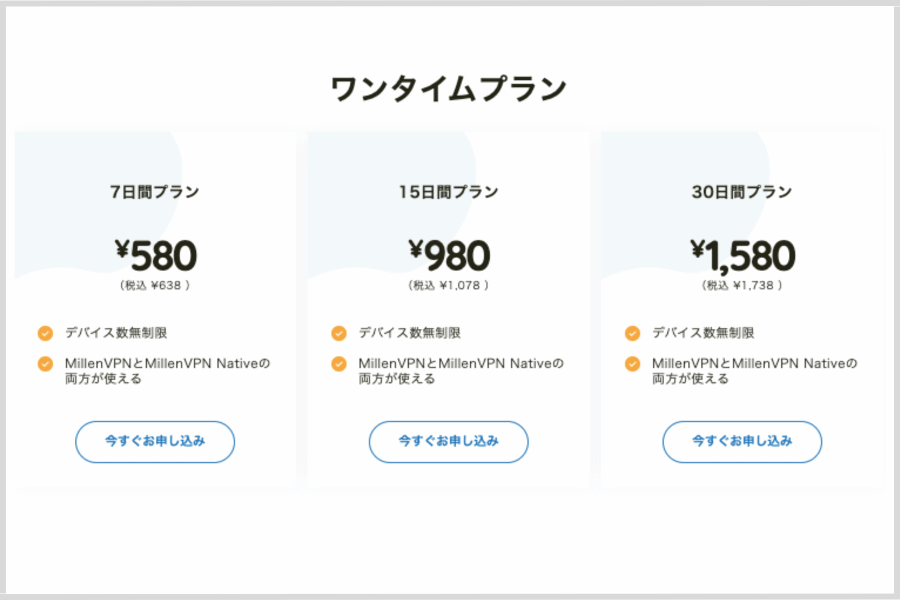Screen dimensions: 900x600
Task: Click the checkmark icon beside デバイス数無制限 in the 15-day plan
Action: (339, 333)
